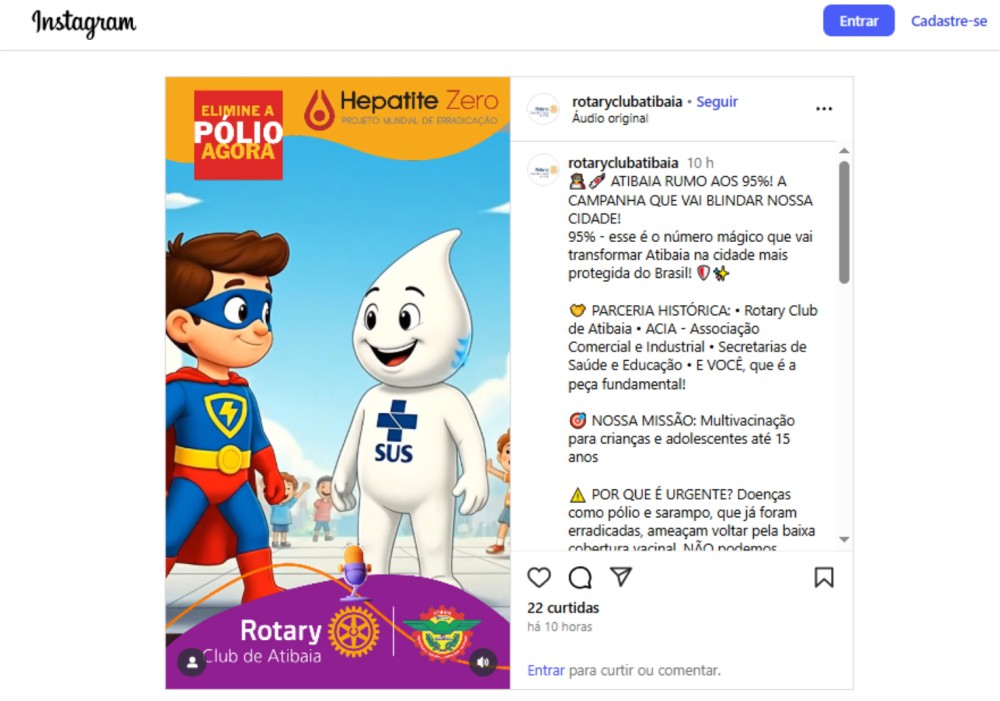Show tagged people icon on the video
Image resolution: width=1000 pixels, height=701 pixels.
[191, 662]
